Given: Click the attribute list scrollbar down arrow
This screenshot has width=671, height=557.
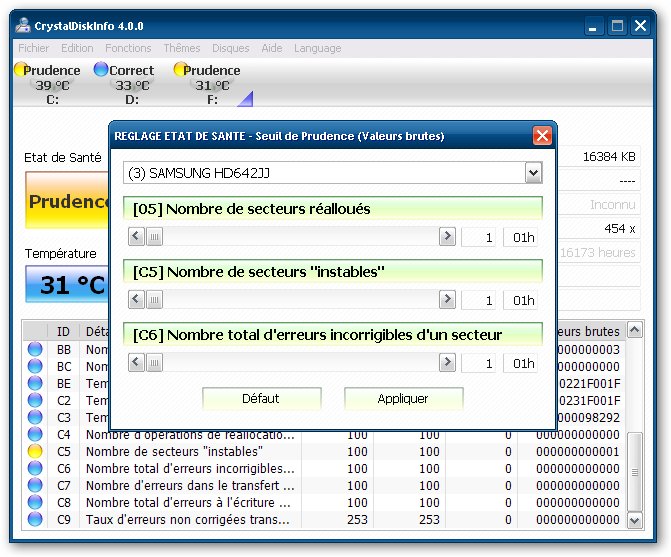Looking at the screenshot, I should [x=634, y=520].
